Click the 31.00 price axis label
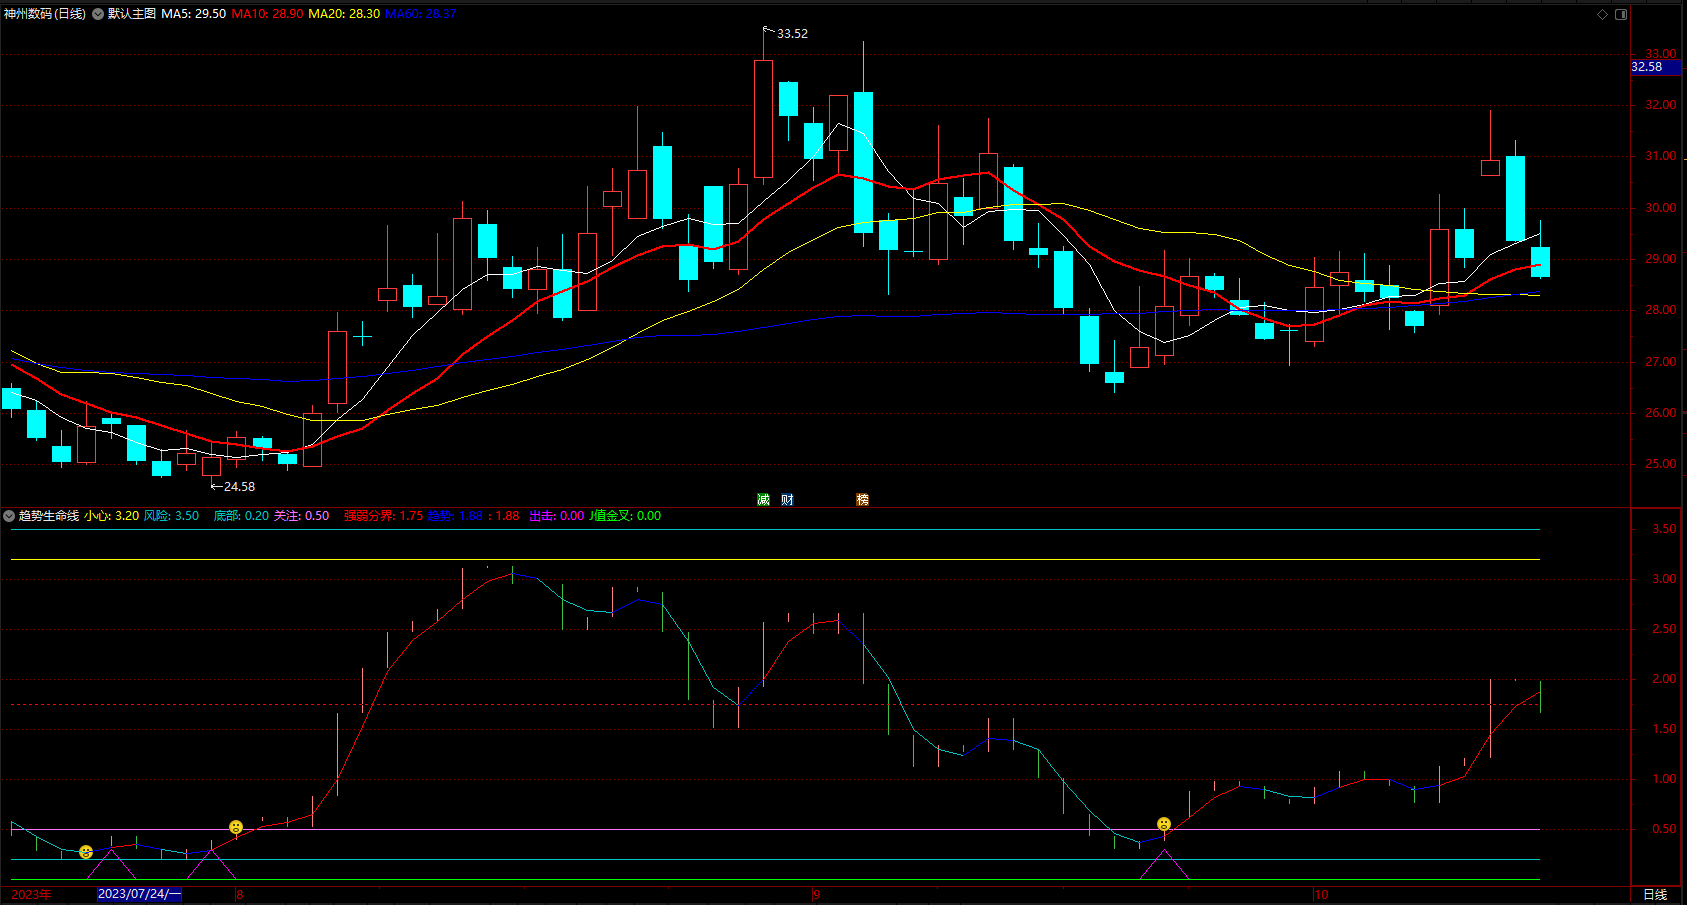1687x905 pixels. pos(1661,156)
